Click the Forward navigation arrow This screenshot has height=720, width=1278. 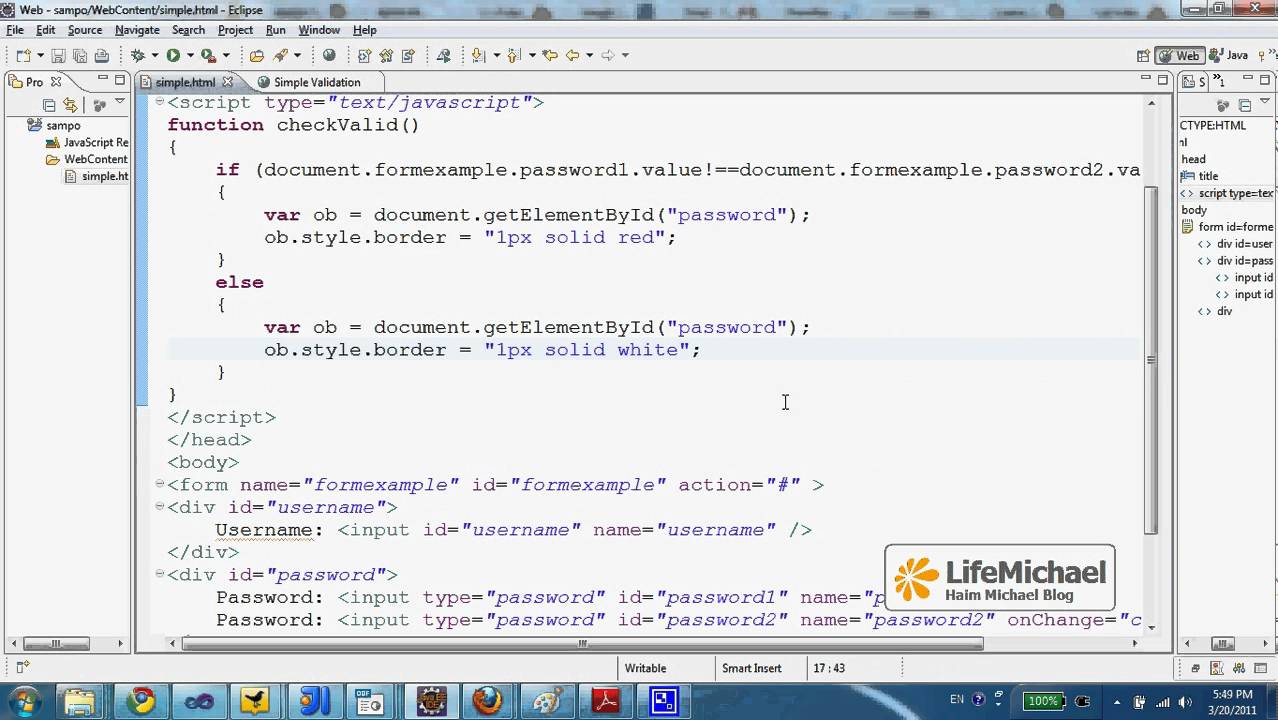(x=607, y=56)
